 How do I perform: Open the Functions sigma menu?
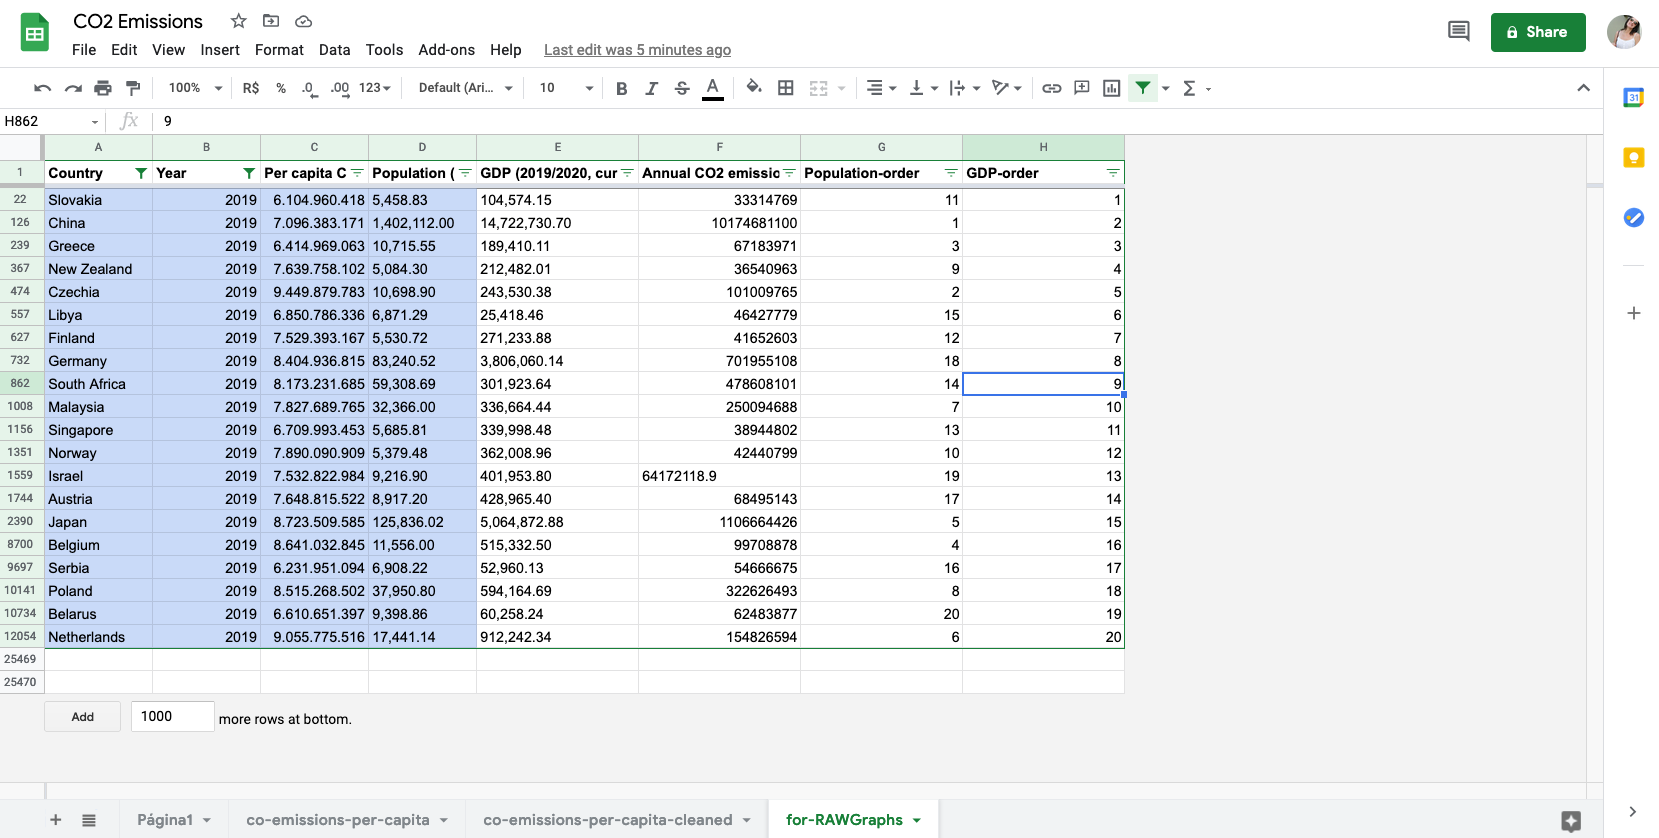pos(1196,88)
